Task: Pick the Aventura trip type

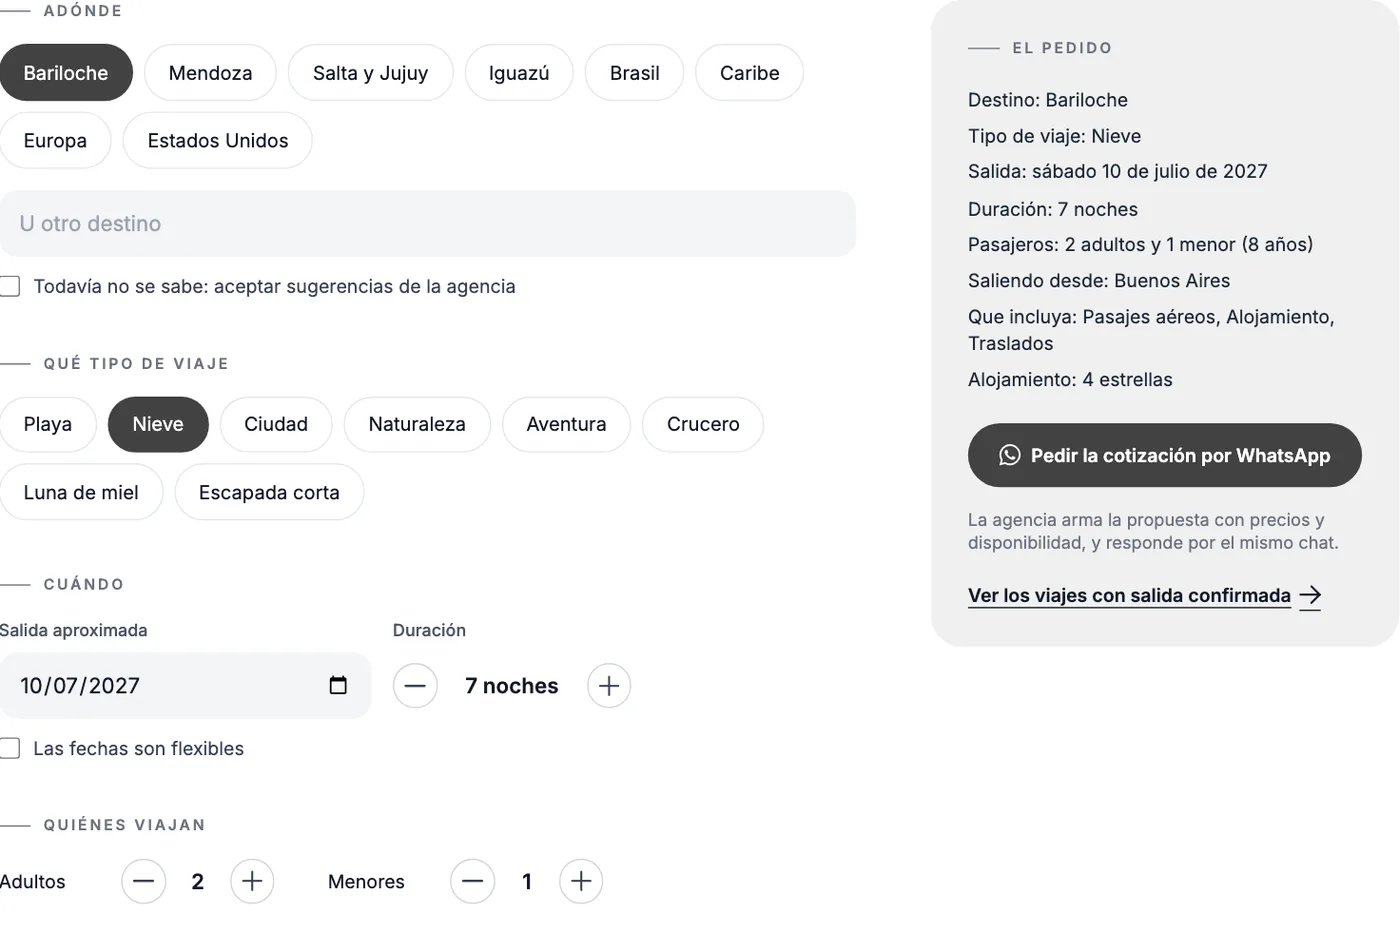Action: coord(566,424)
